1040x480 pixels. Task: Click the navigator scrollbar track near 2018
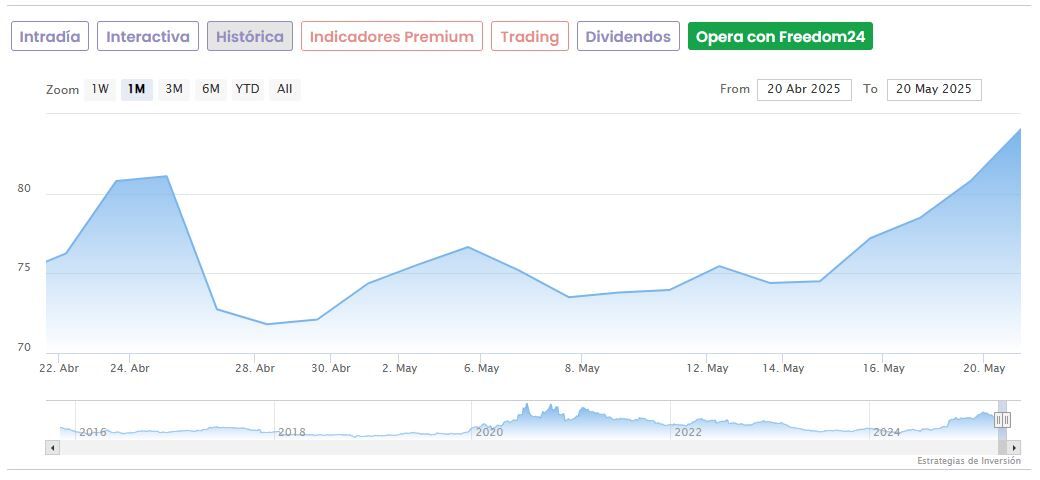(290, 448)
